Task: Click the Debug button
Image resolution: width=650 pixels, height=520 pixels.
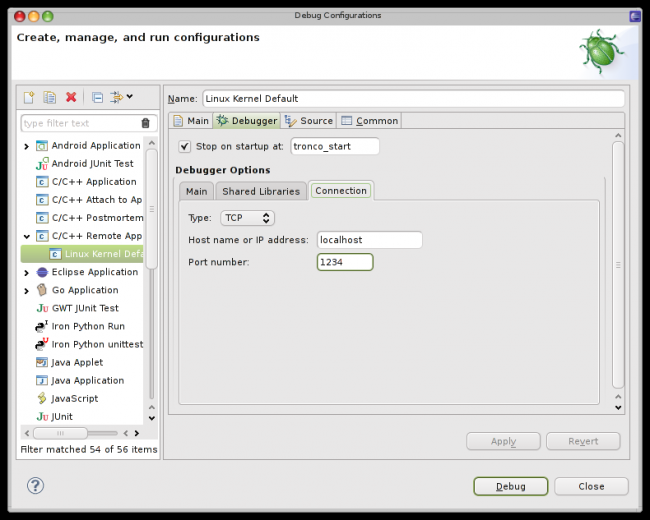Action: [511, 486]
